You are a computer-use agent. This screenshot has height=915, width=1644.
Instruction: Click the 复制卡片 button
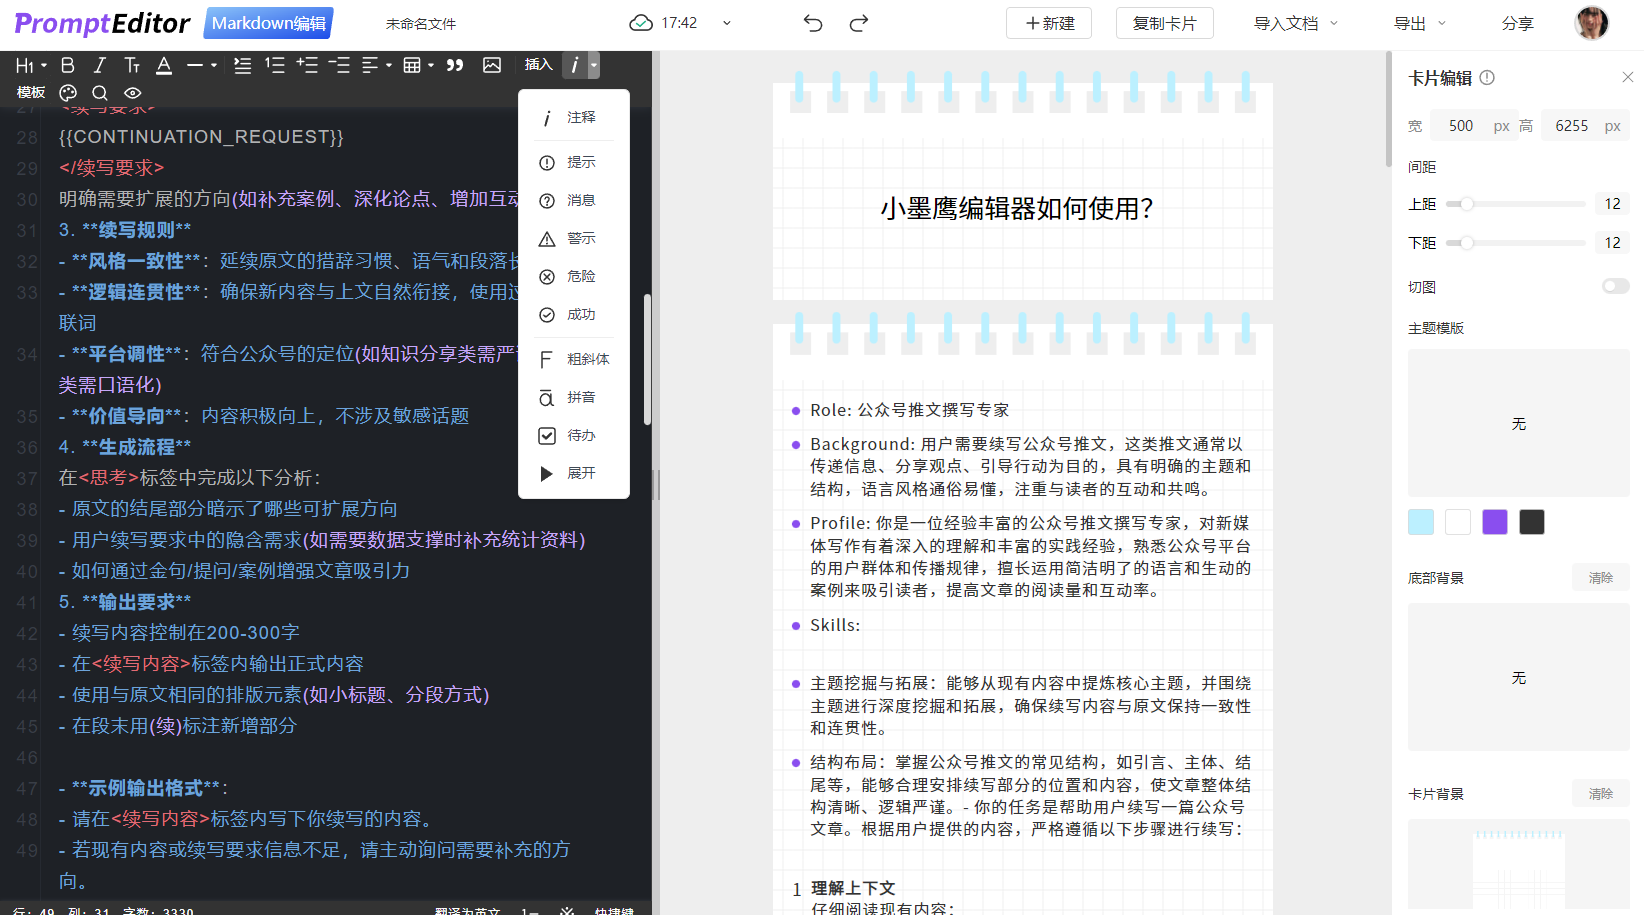1164,23
